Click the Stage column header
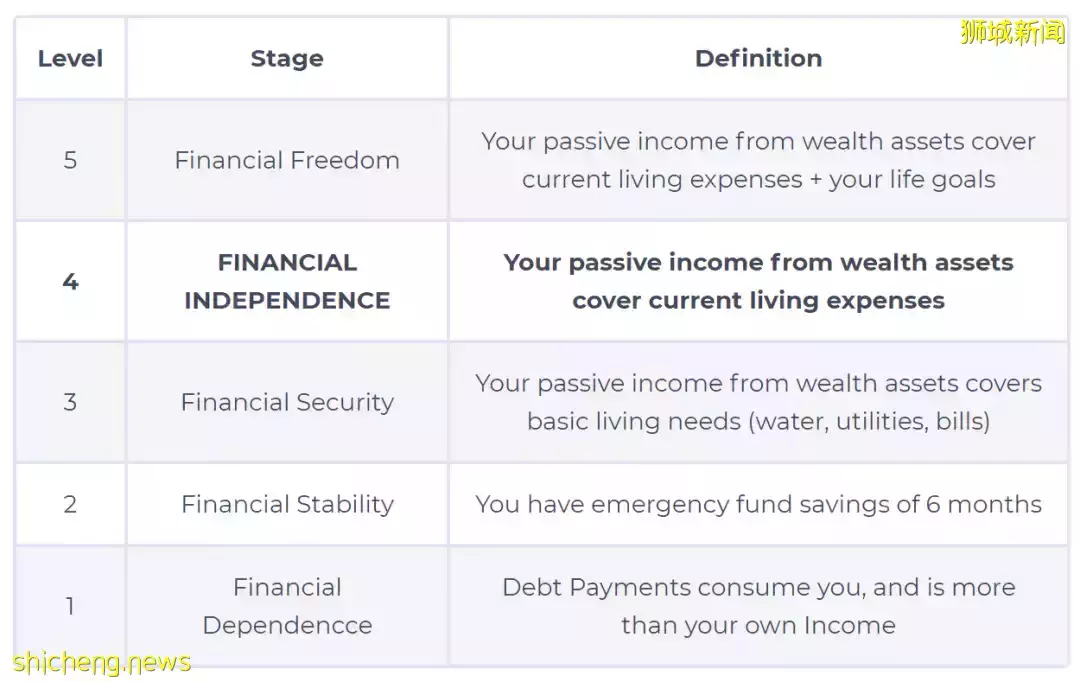The image size is (1080, 682). click(x=287, y=58)
